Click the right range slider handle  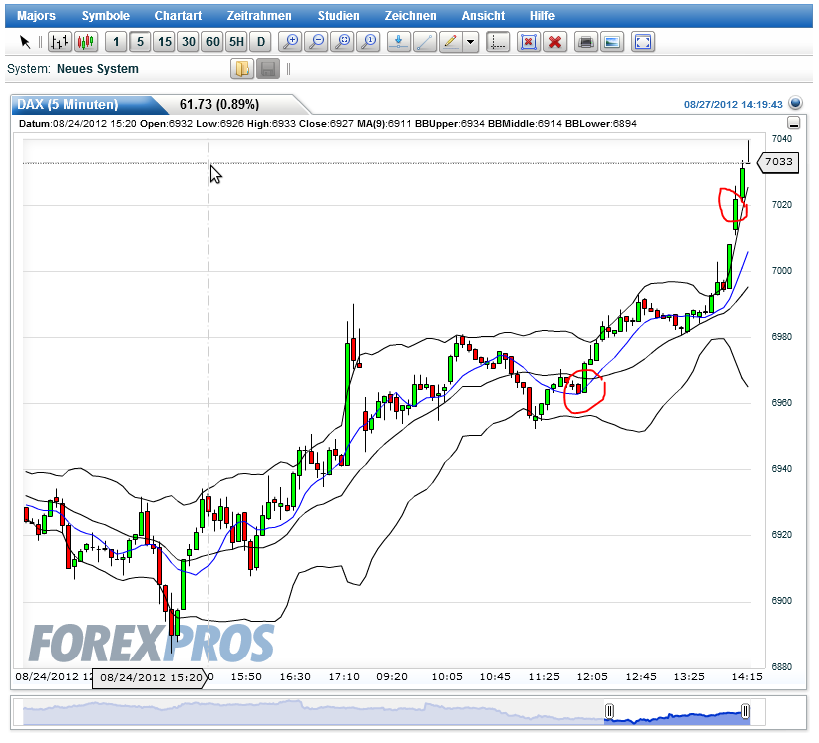[x=746, y=710]
